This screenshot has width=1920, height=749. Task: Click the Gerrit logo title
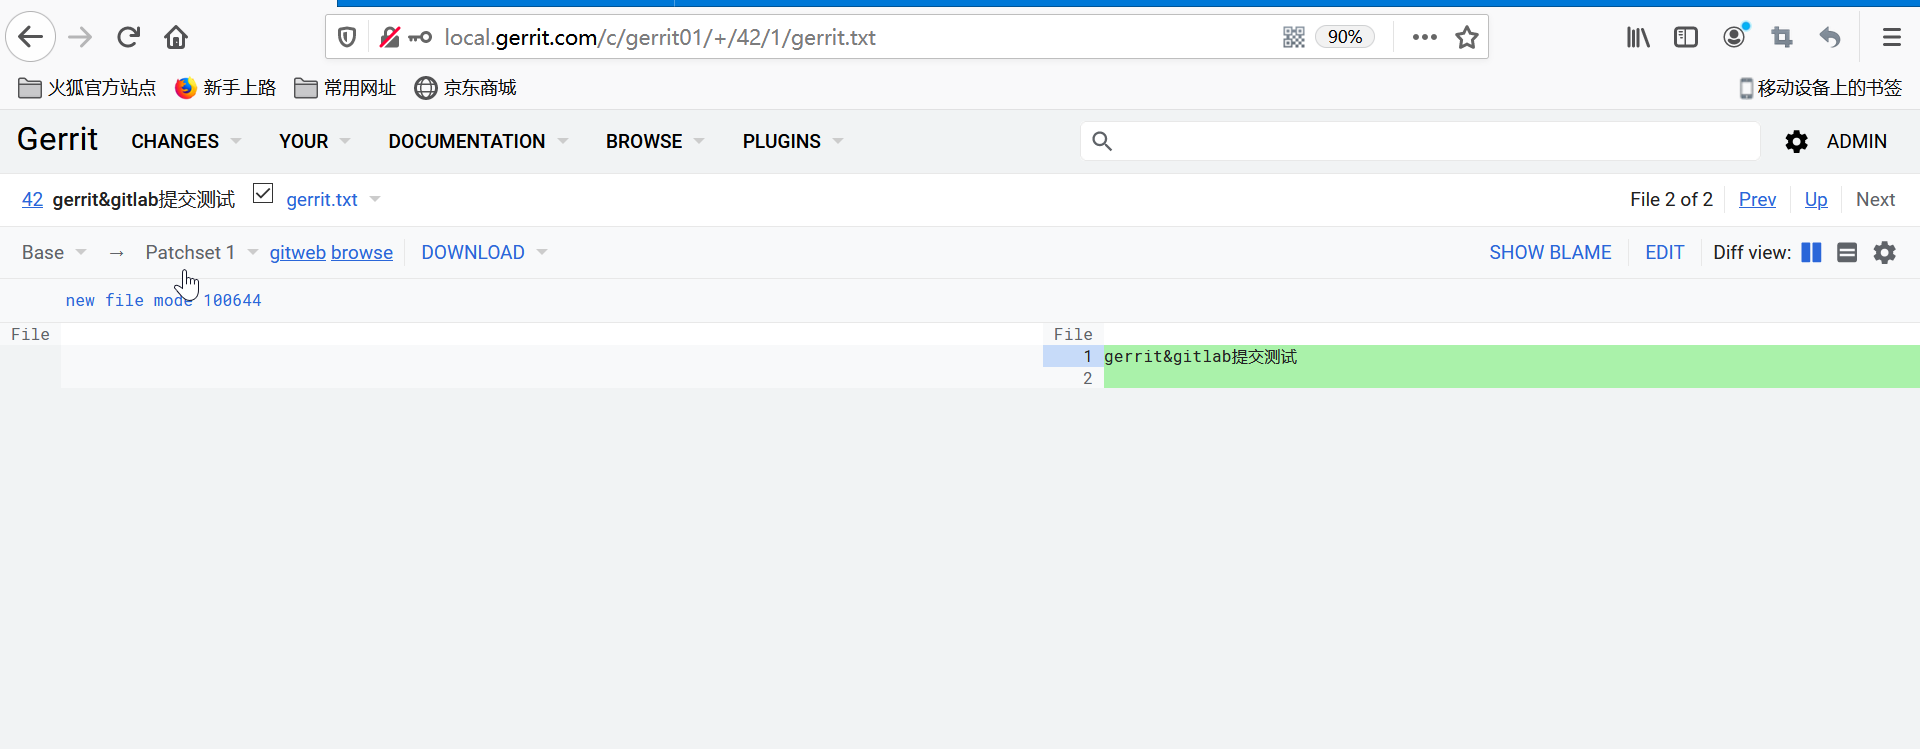click(57, 139)
